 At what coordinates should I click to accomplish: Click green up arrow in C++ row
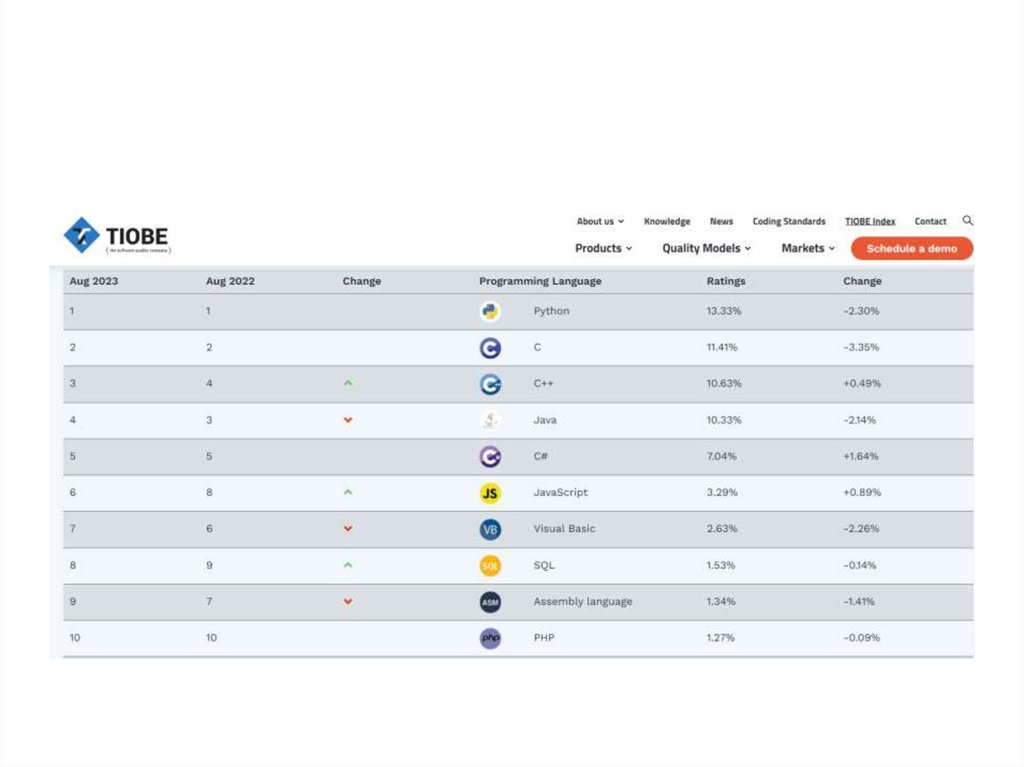(x=348, y=383)
